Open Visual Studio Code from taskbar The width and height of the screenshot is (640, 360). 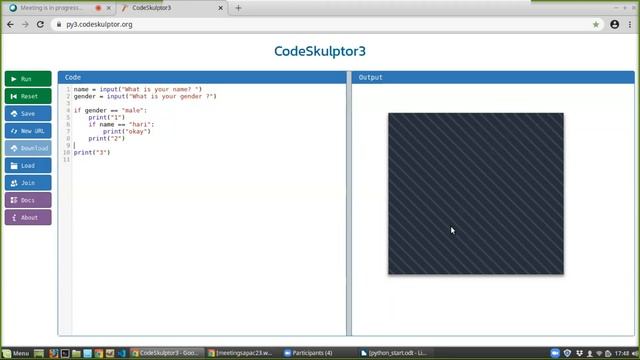(x=122, y=353)
